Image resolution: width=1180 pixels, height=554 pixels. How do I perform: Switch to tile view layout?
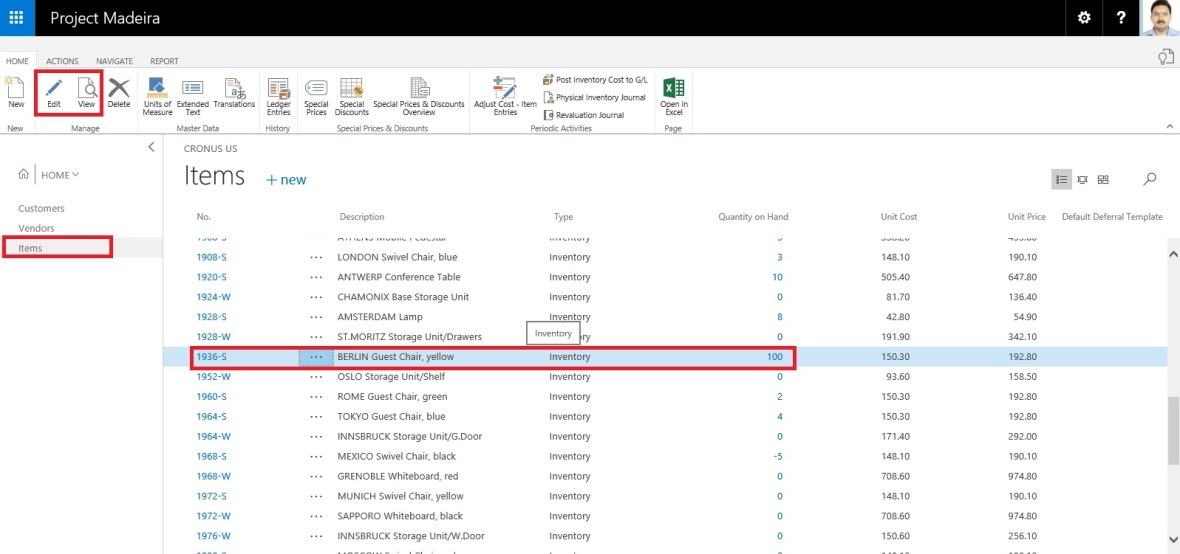click(x=1103, y=179)
